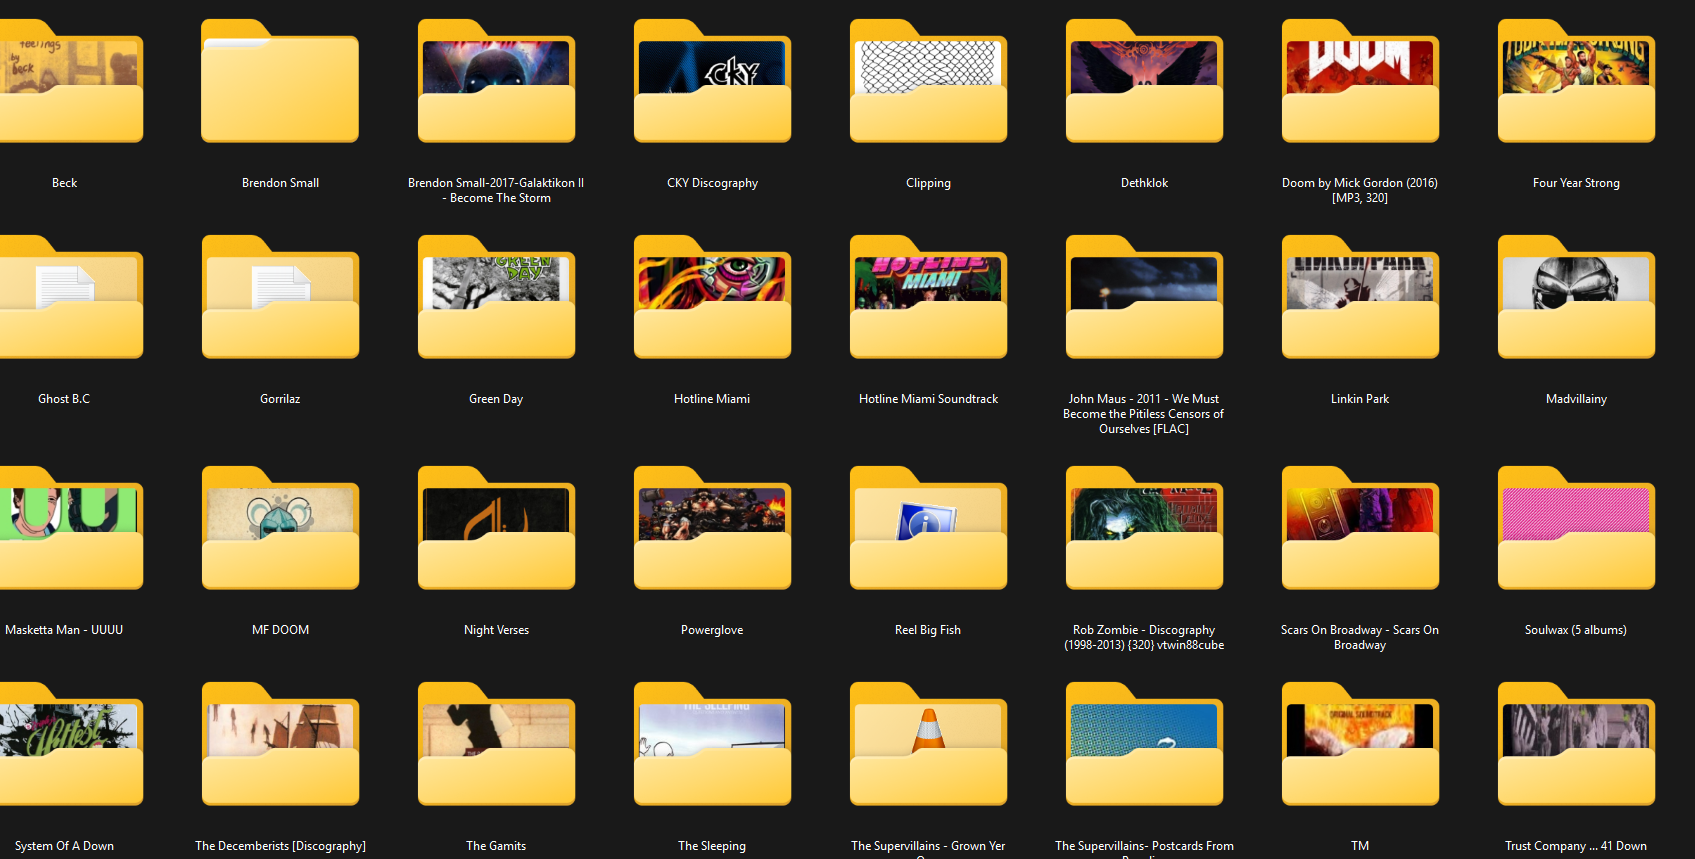Click the 'Powerglove' folder name
The width and height of the screenshot is (1695, 859).
[x=712, y=630]
